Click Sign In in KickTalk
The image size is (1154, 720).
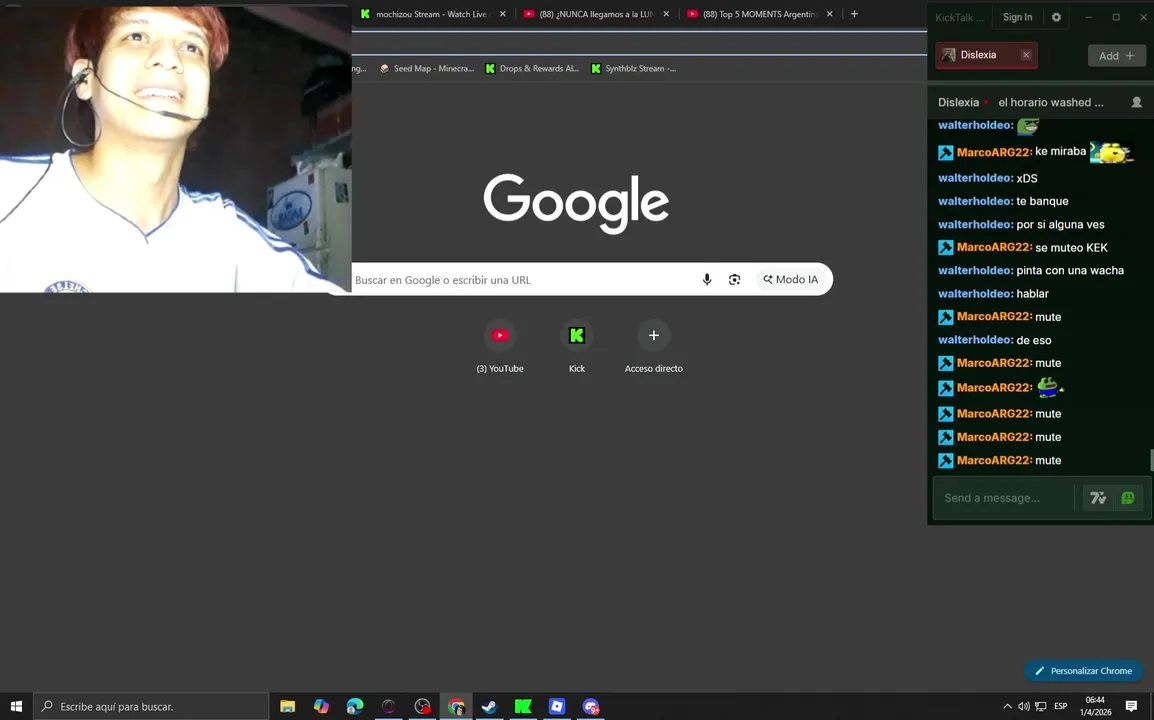1017,17
